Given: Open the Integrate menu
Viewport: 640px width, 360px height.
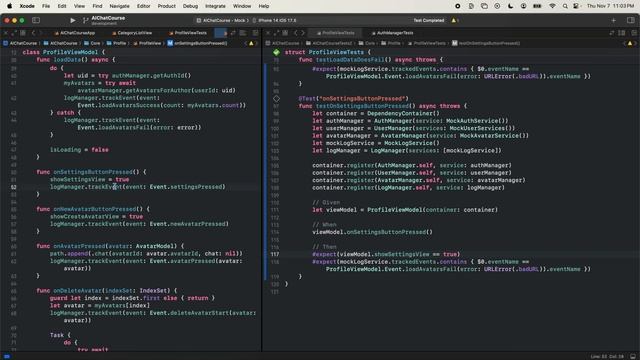Looking at the screenshot, I should click(x=215, y=6).
